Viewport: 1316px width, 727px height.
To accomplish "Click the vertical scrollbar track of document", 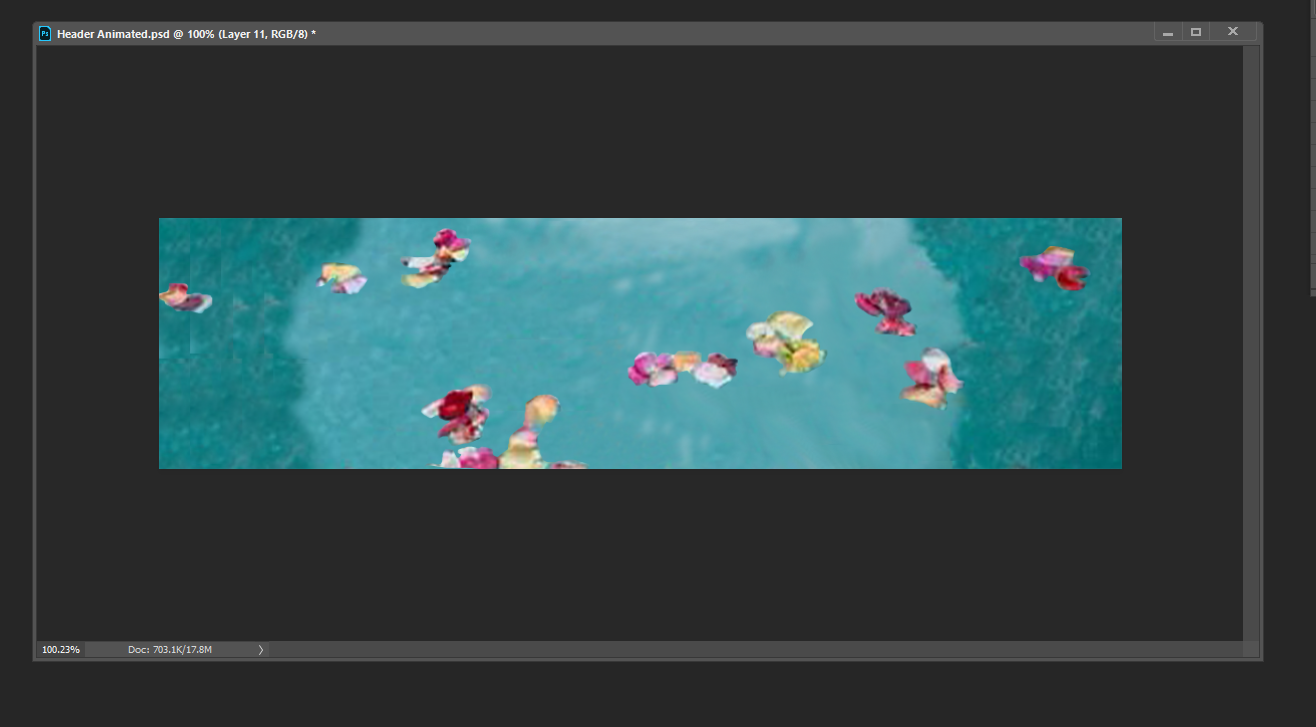I will (x=1250, y=340).
